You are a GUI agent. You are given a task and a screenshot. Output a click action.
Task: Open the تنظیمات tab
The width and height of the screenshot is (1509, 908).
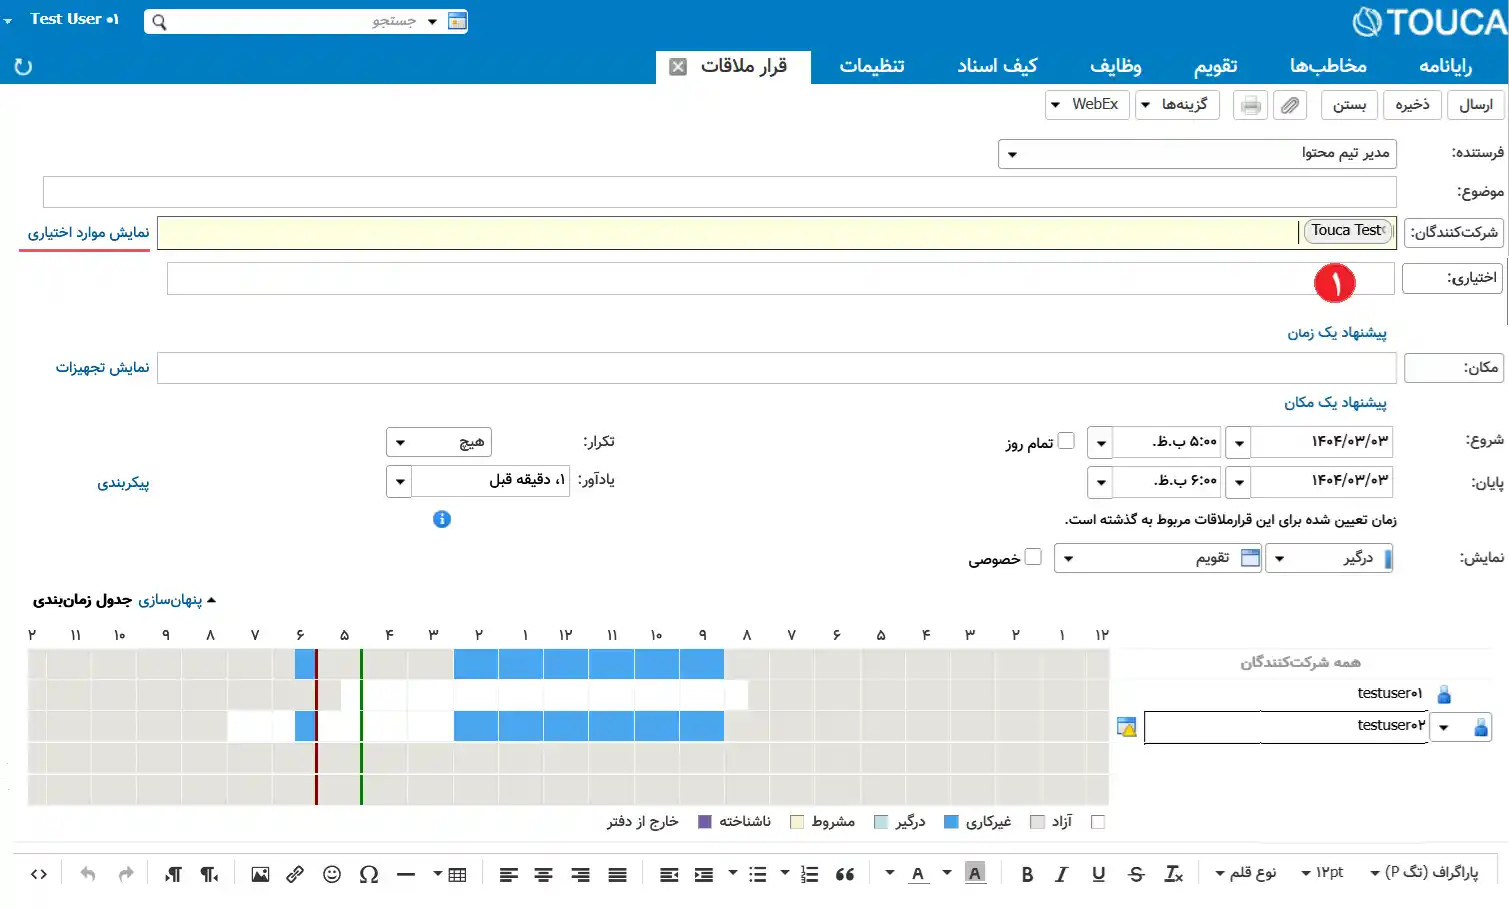coord(872,66)
